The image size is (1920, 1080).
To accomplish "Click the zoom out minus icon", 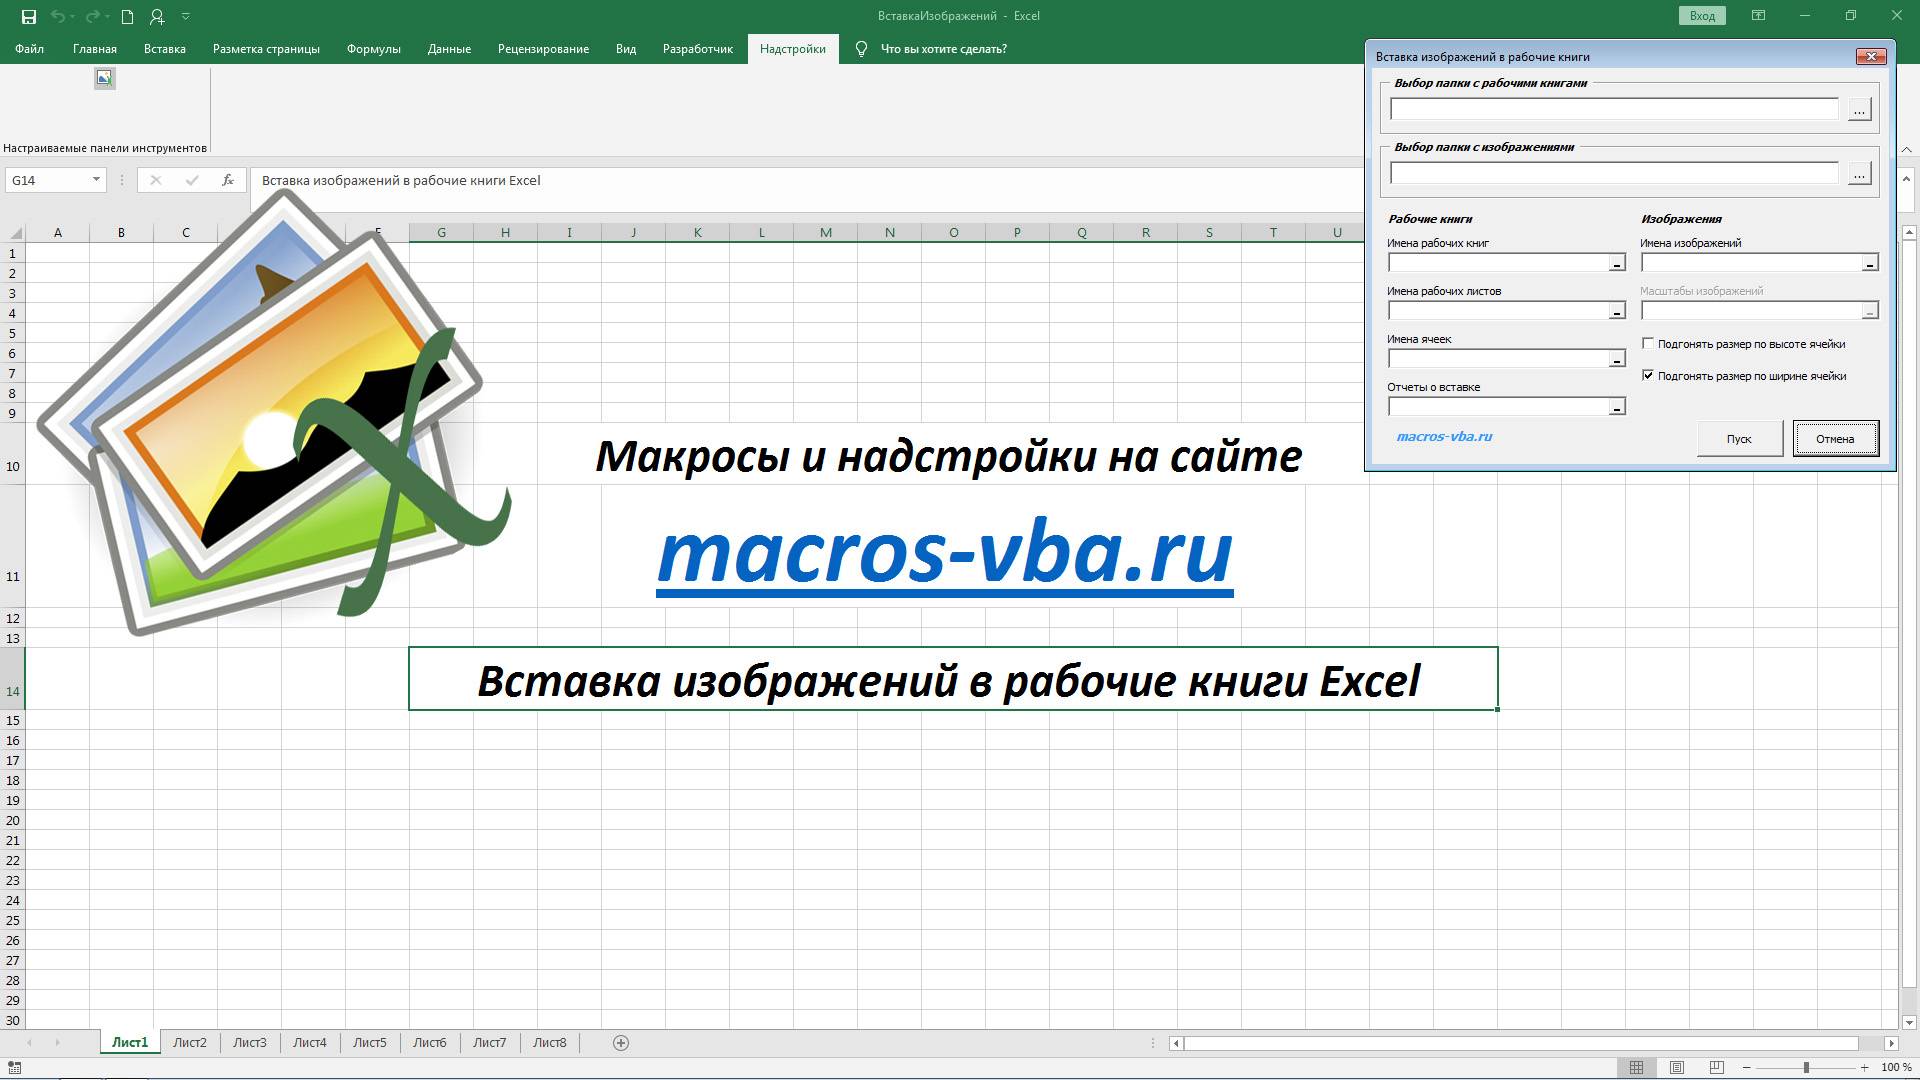I will [1746, 1068].
